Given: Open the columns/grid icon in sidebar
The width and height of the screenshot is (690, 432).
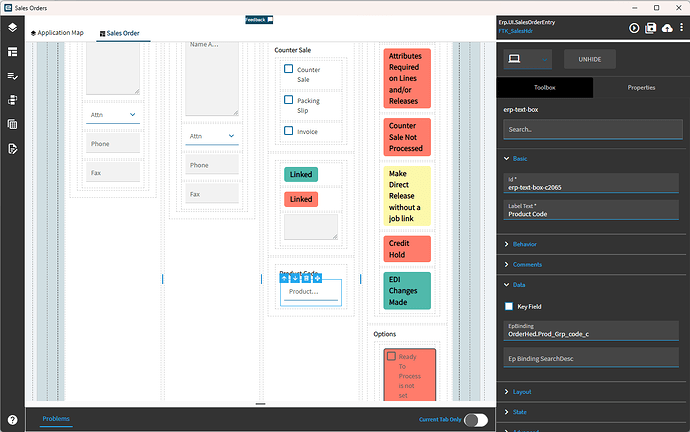Looking at the screenshot, I should click(x=12, y=124).
